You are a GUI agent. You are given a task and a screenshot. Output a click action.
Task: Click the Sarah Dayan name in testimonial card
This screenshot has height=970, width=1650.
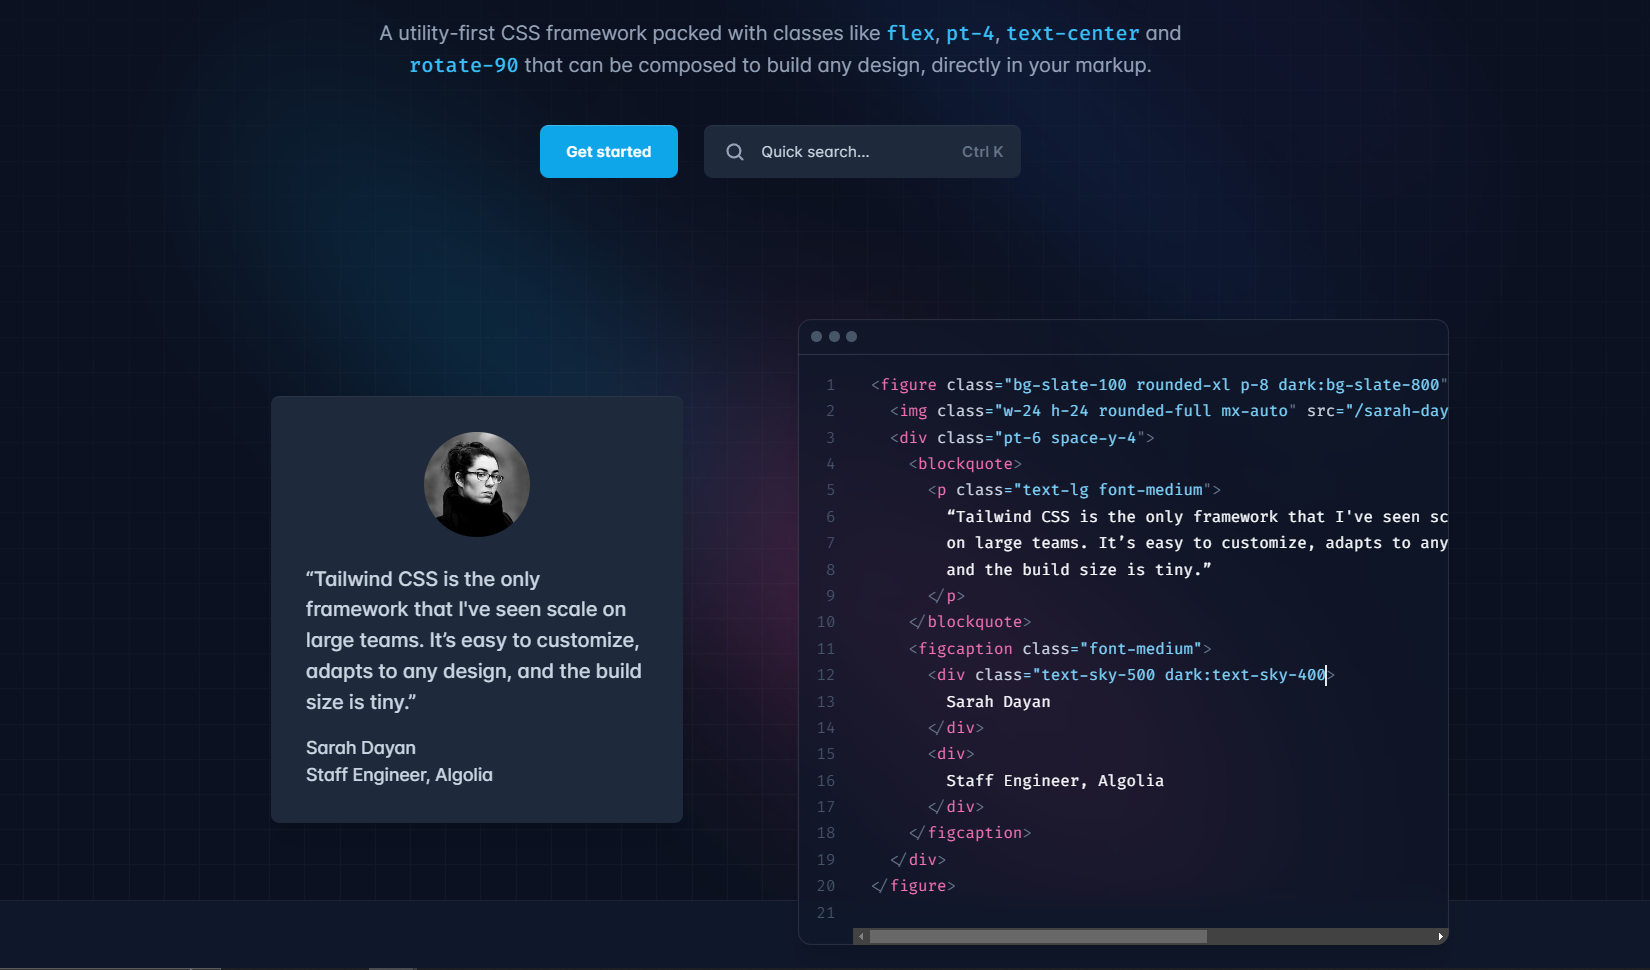pyautogui.click(x=361, y=748)
